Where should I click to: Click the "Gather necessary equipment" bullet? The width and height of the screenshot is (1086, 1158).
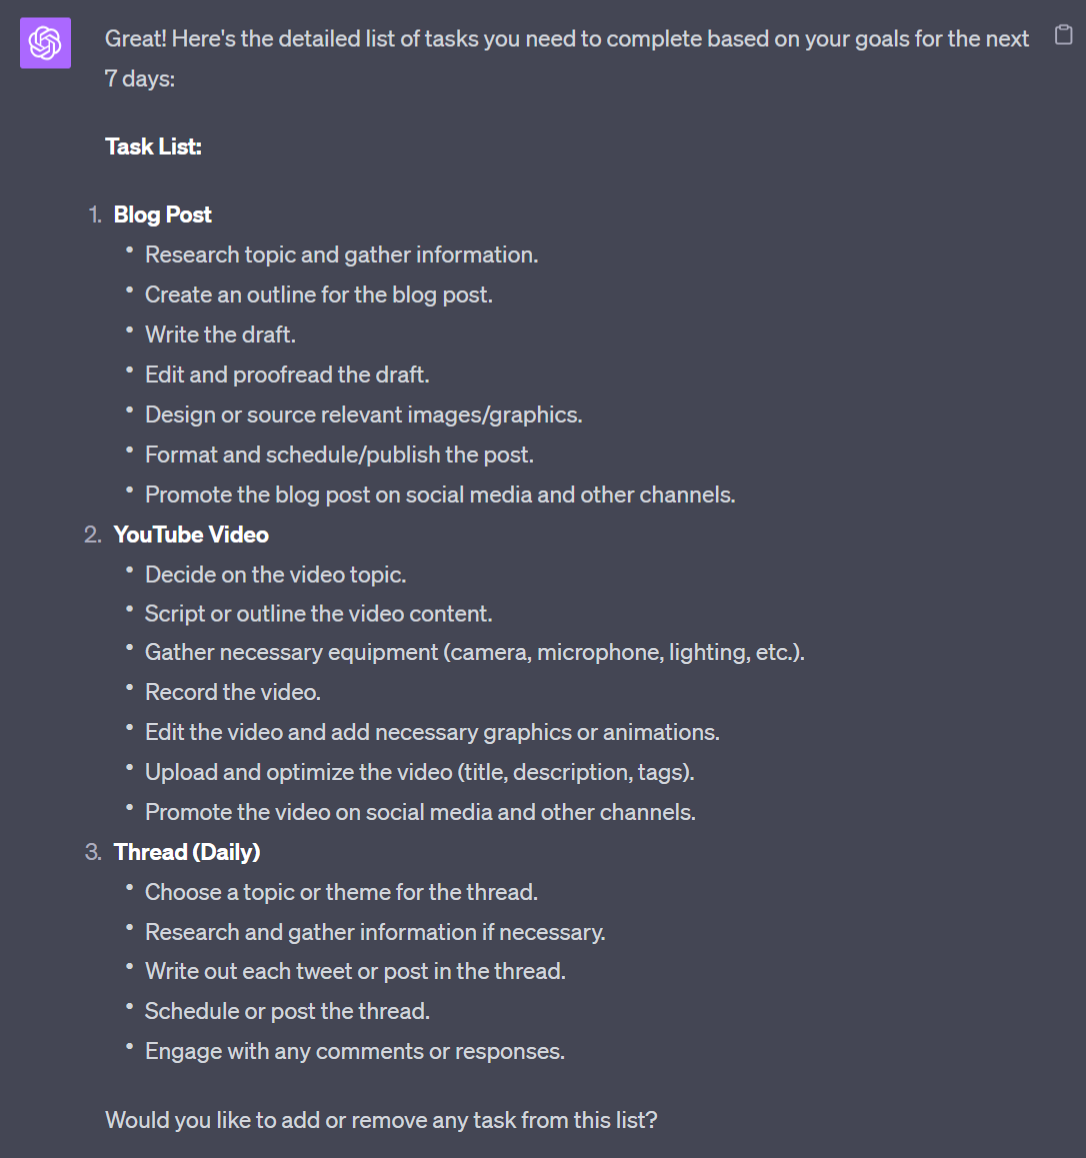(x=474, y=653)
